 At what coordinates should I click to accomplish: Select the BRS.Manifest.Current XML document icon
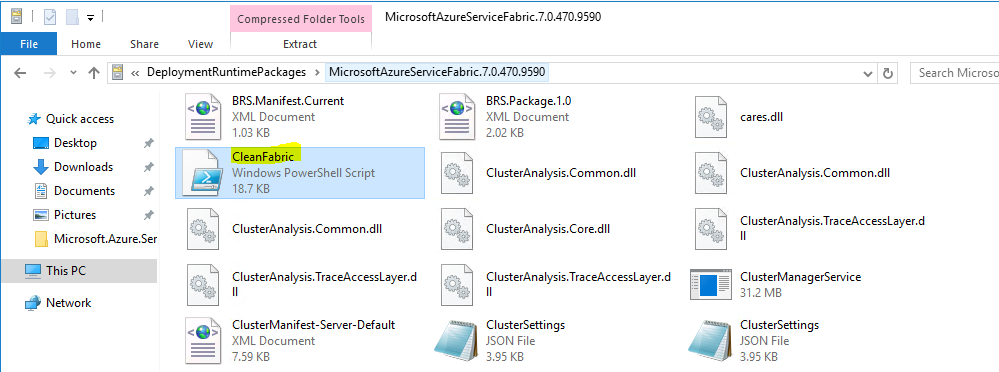[203, 117]
